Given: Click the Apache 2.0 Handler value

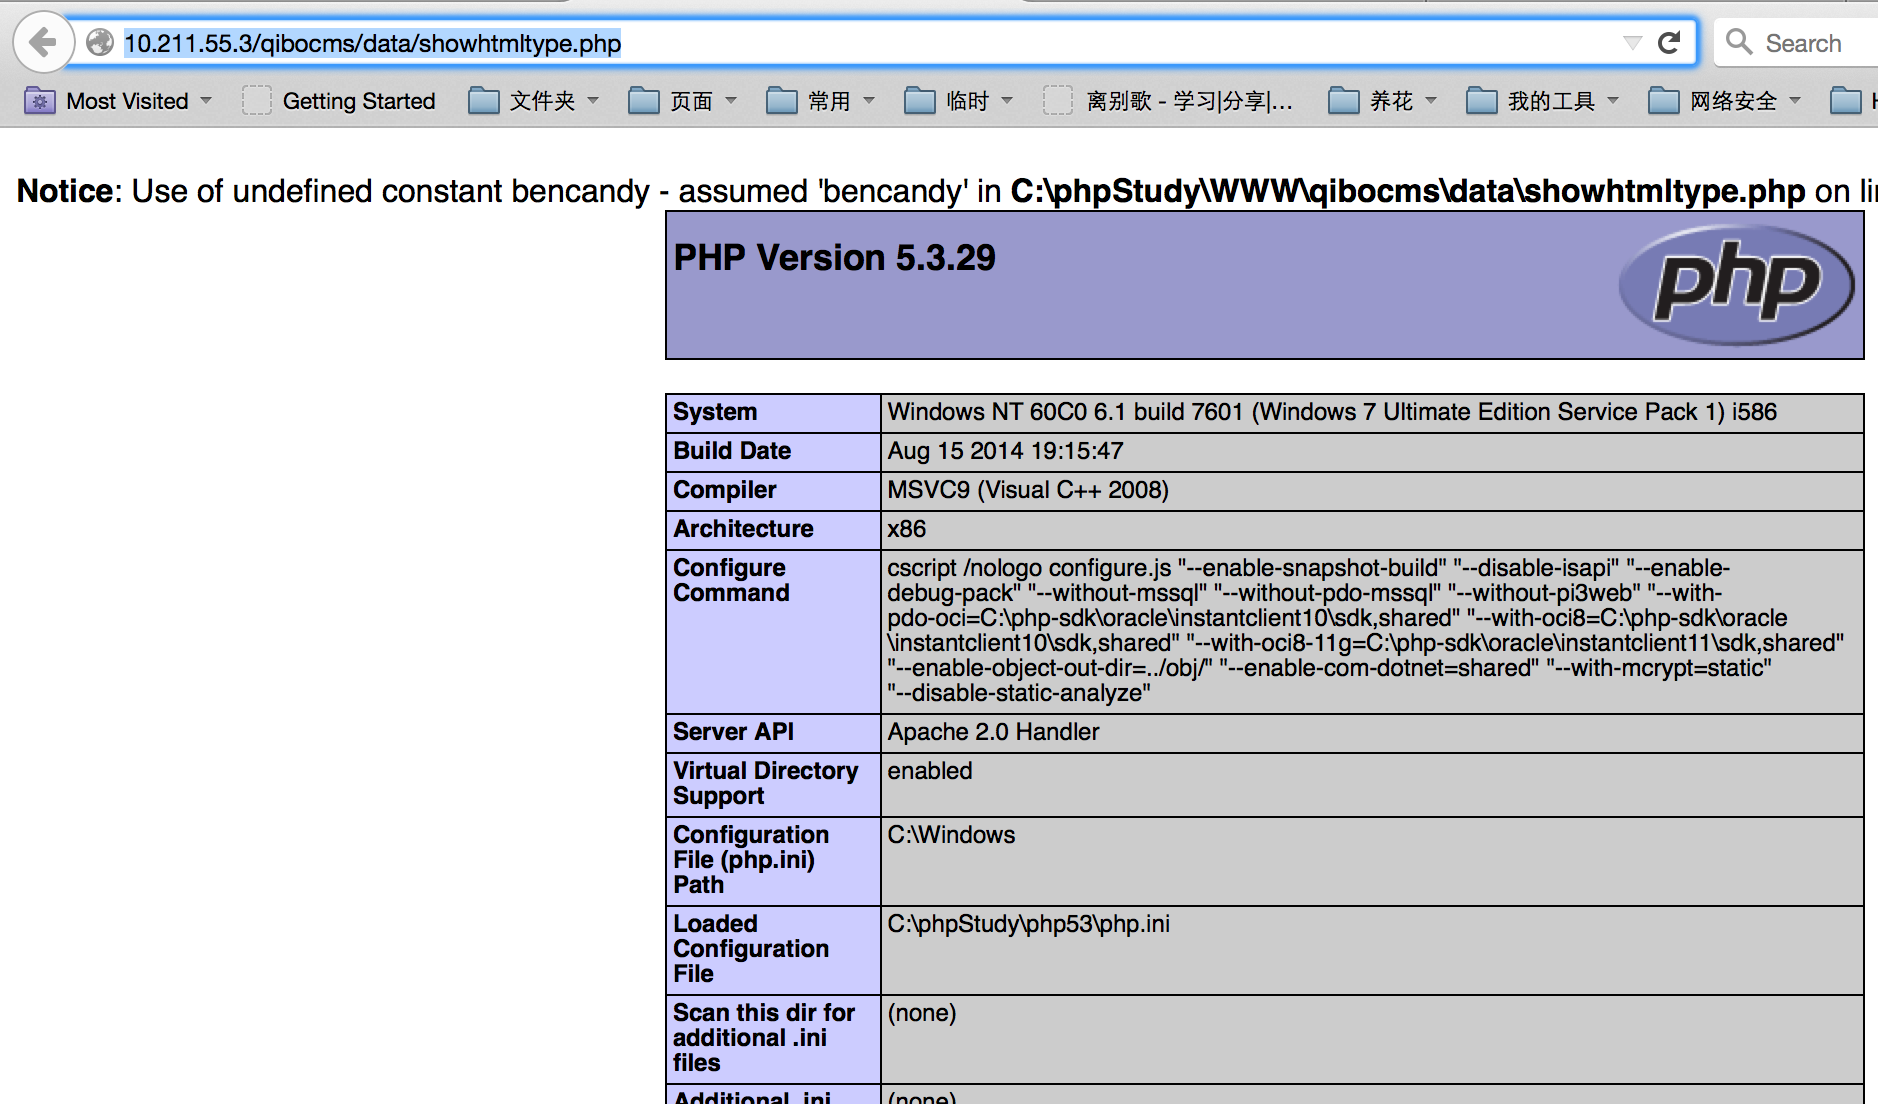Looking at the screenshot, I should tap(993, 732).
